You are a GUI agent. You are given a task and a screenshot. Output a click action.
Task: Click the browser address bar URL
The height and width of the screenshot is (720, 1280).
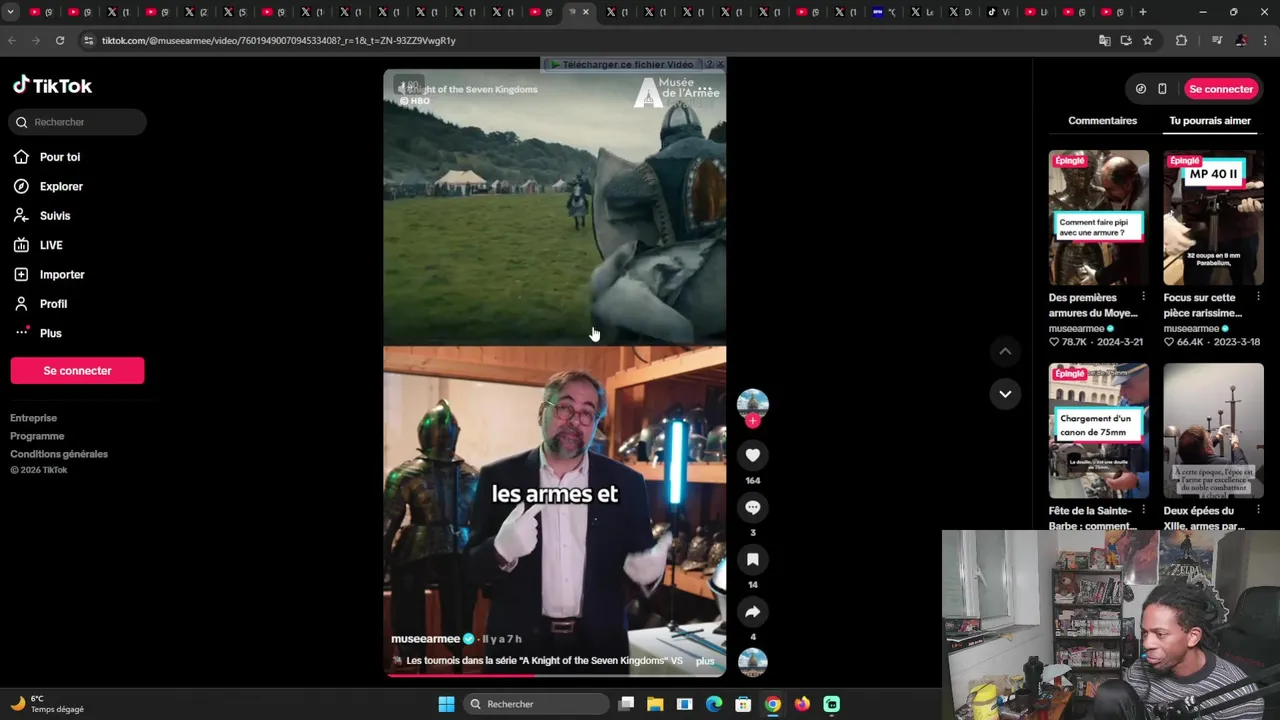point(279,40)
